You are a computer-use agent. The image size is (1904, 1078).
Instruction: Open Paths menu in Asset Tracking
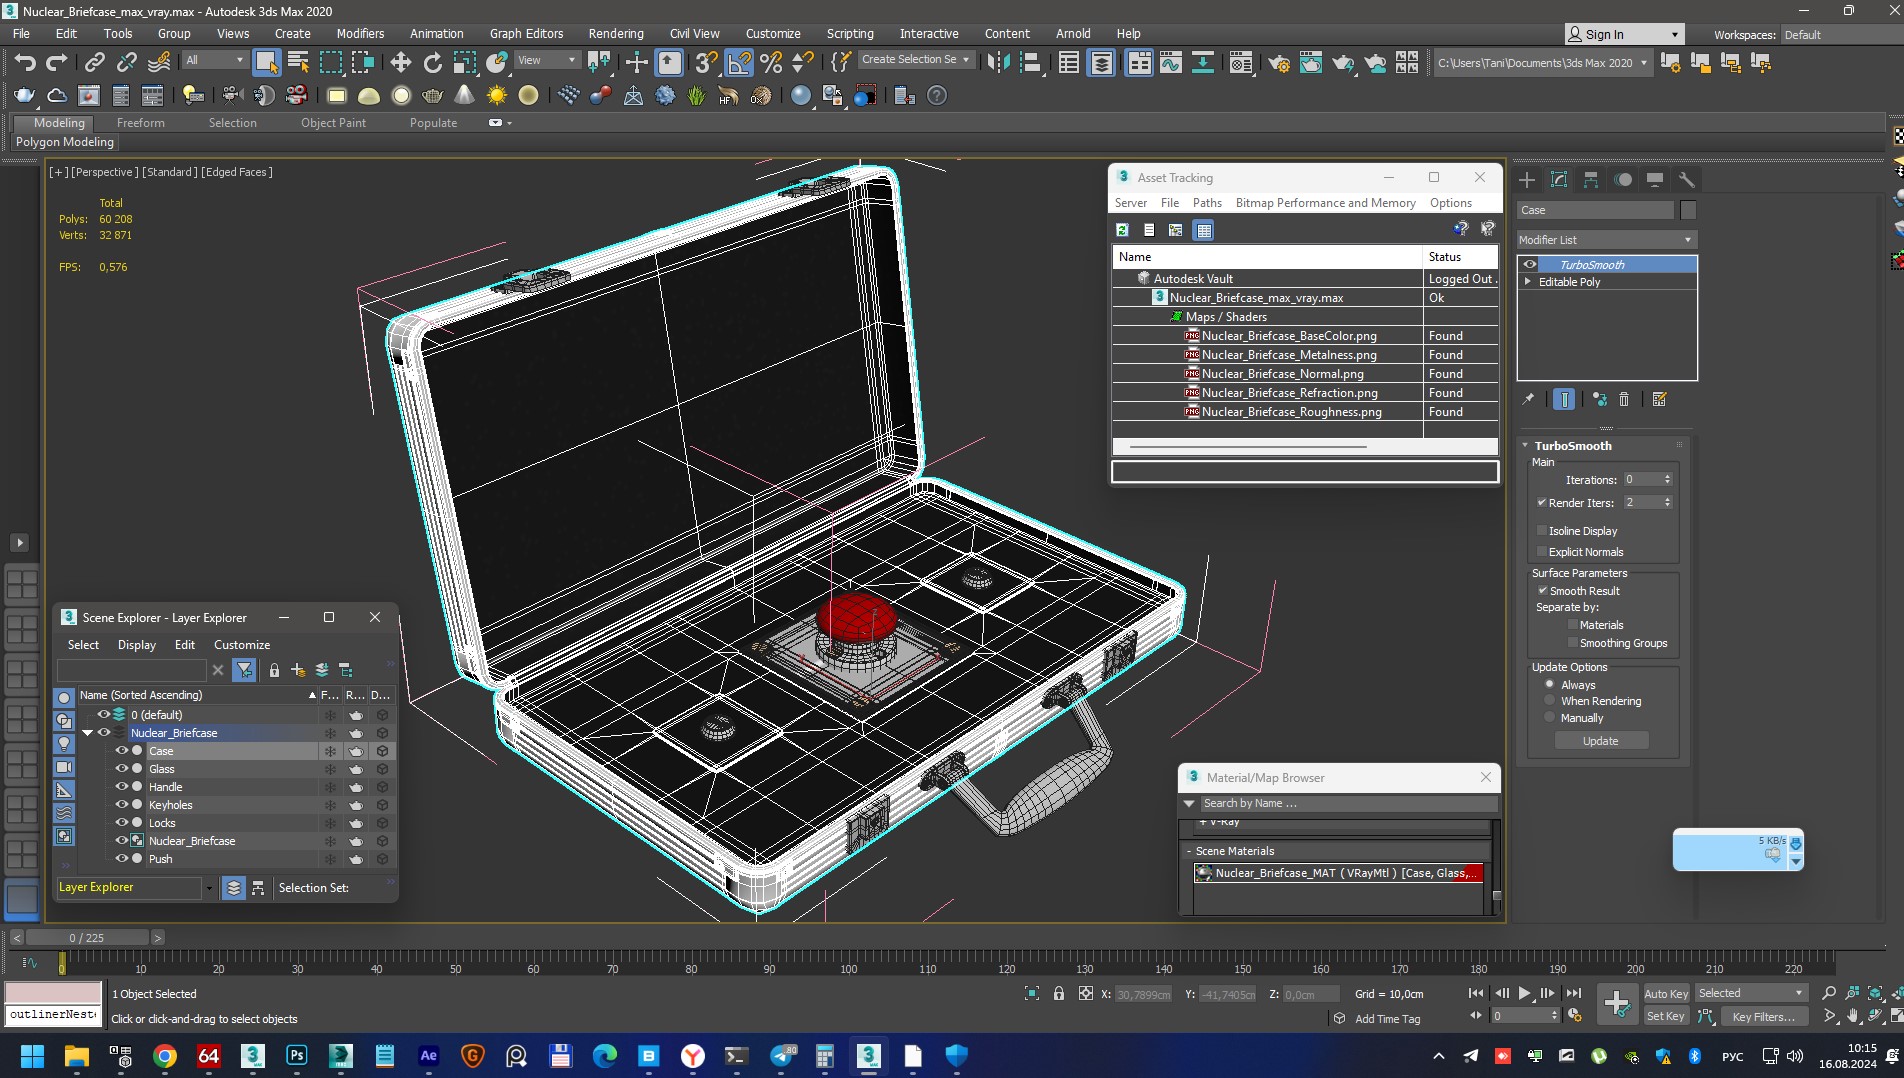tap(1207, 202)
